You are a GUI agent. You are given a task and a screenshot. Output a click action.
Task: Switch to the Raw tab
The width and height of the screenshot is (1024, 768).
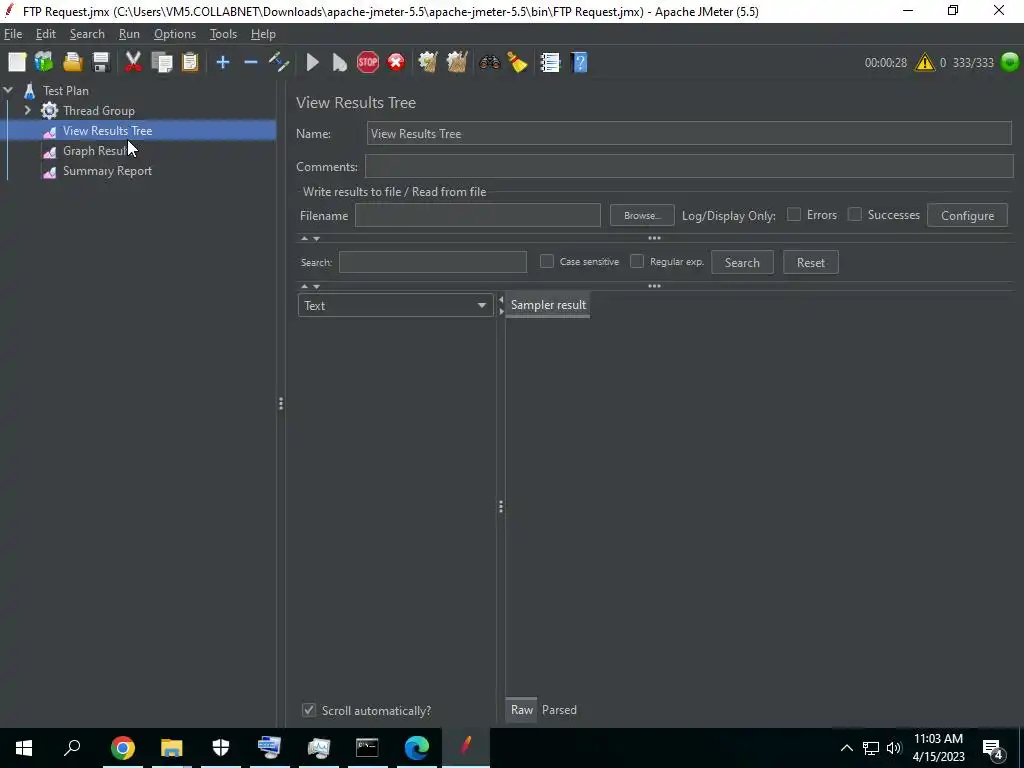click(521, 710)
